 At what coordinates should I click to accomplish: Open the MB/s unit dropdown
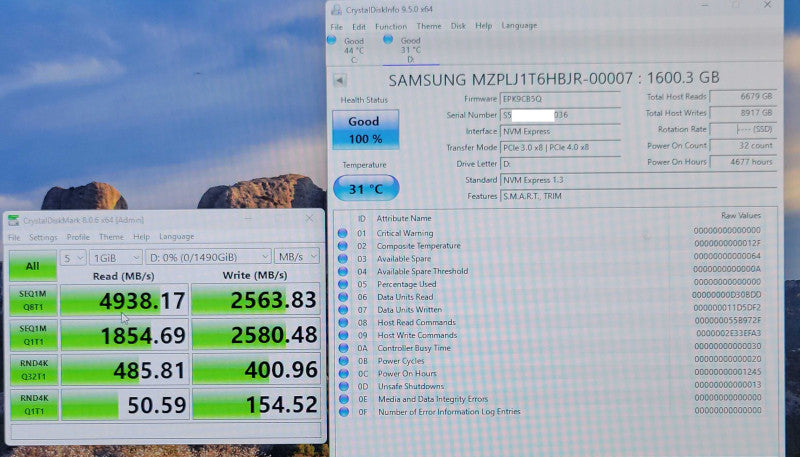point(297,256)
